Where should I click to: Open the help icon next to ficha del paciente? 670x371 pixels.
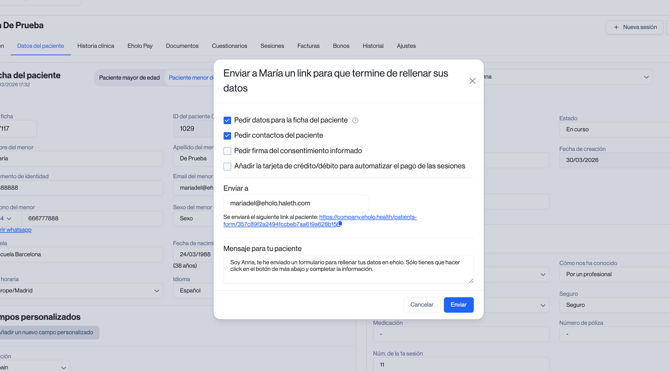pyautogui.click(x=355, y=121)
